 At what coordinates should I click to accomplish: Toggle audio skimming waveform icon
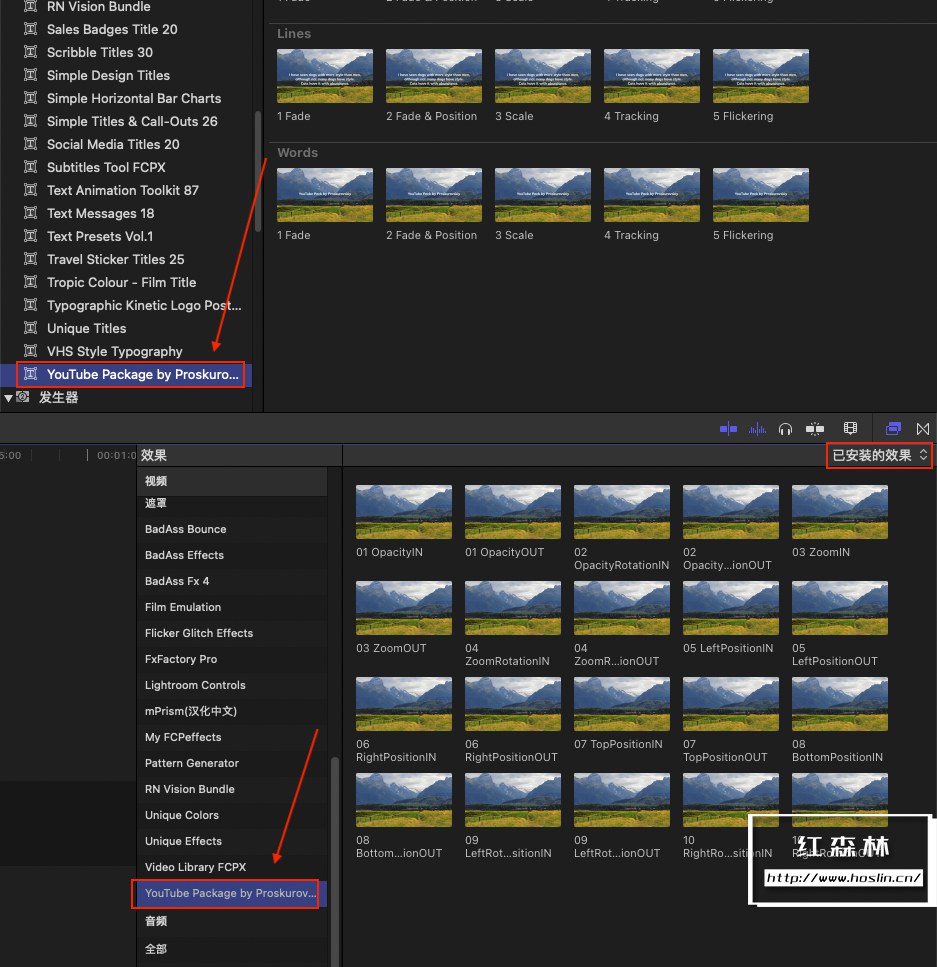pos(757,429)
